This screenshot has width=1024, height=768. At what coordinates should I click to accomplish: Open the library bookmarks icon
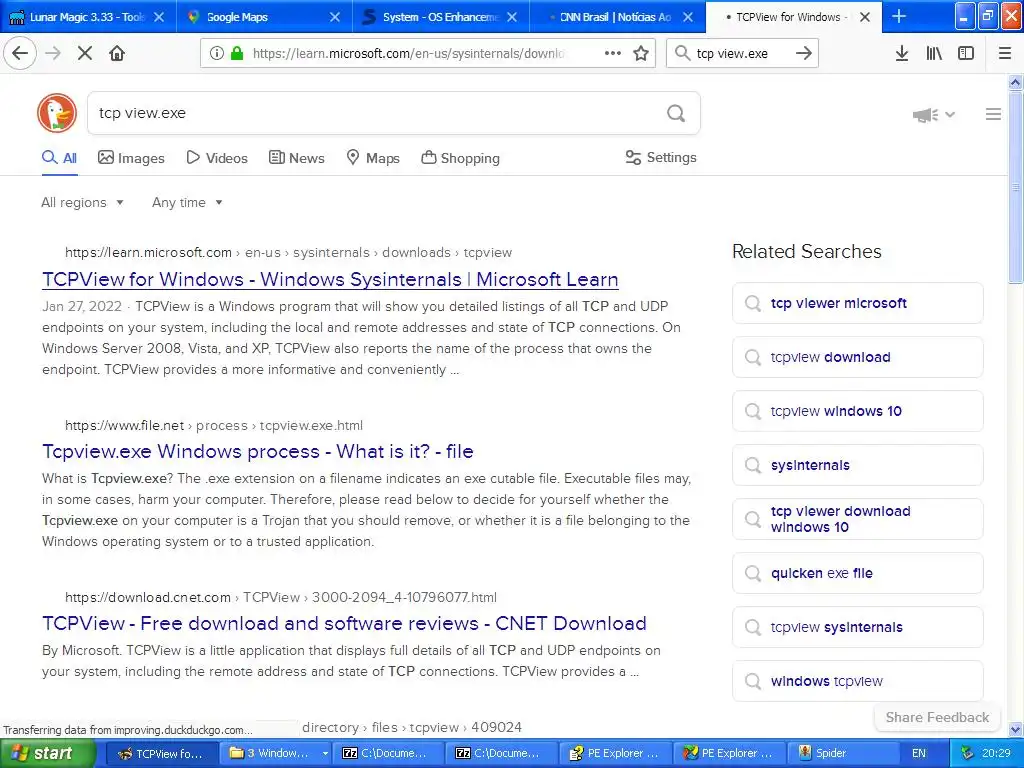[934, 54]
